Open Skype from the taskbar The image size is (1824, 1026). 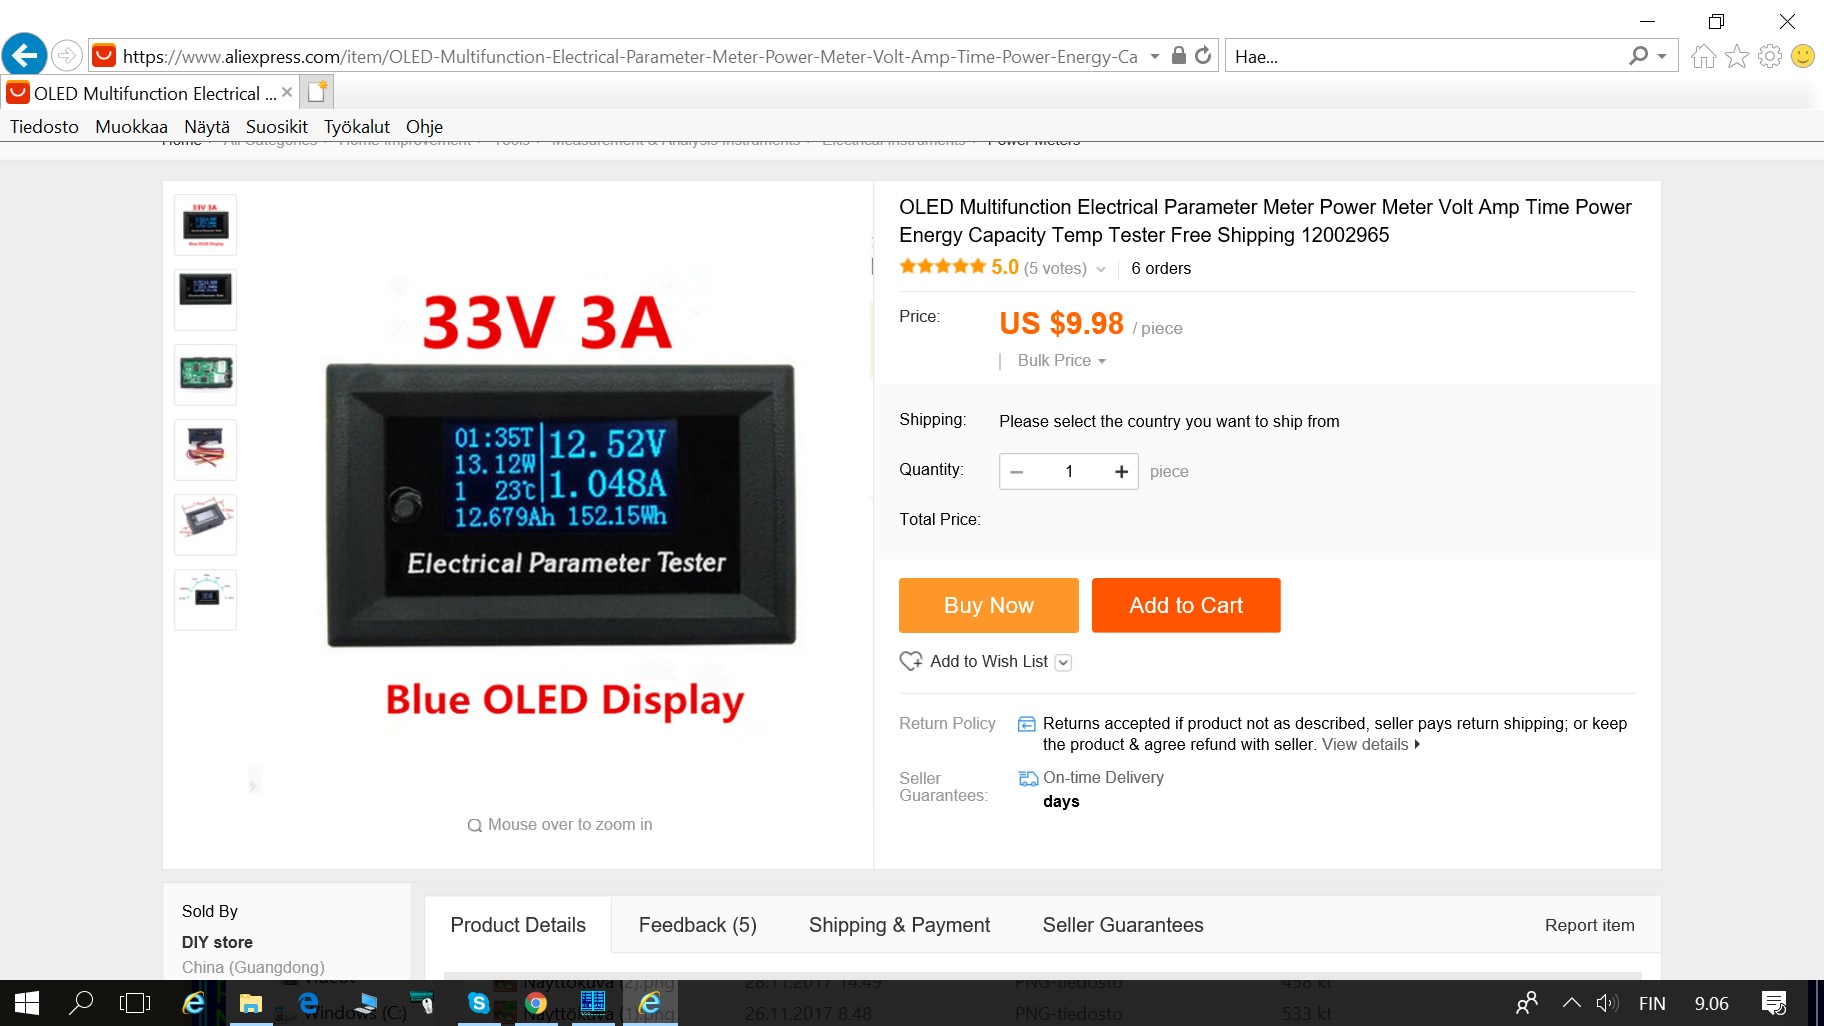tap(478, 1003)
